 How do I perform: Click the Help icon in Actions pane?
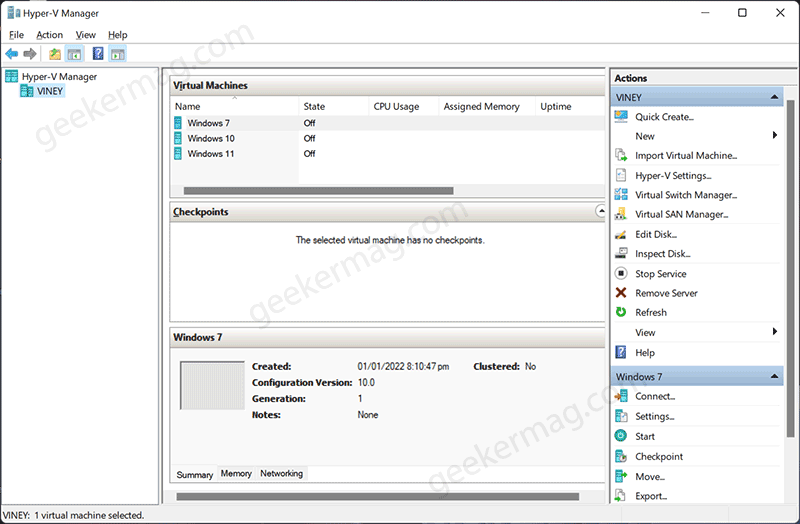pyautogui.click(x=621, y=352)
